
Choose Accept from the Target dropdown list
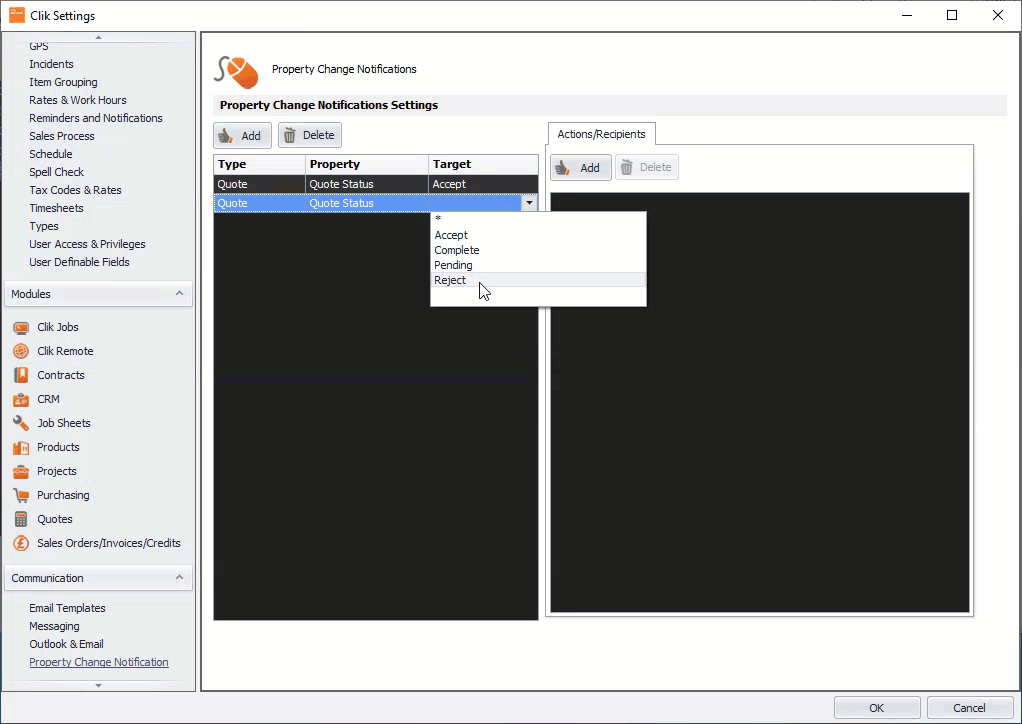538,235
